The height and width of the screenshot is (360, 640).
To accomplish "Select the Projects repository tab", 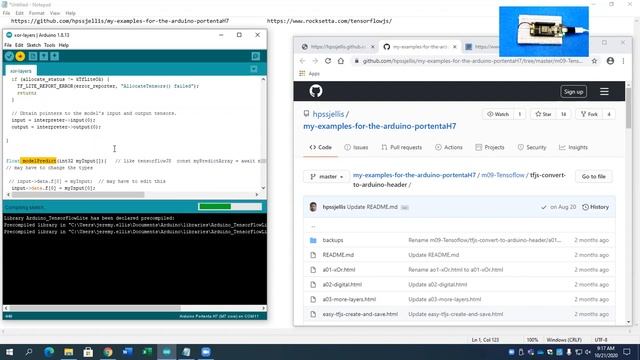I will coord(490,147).
